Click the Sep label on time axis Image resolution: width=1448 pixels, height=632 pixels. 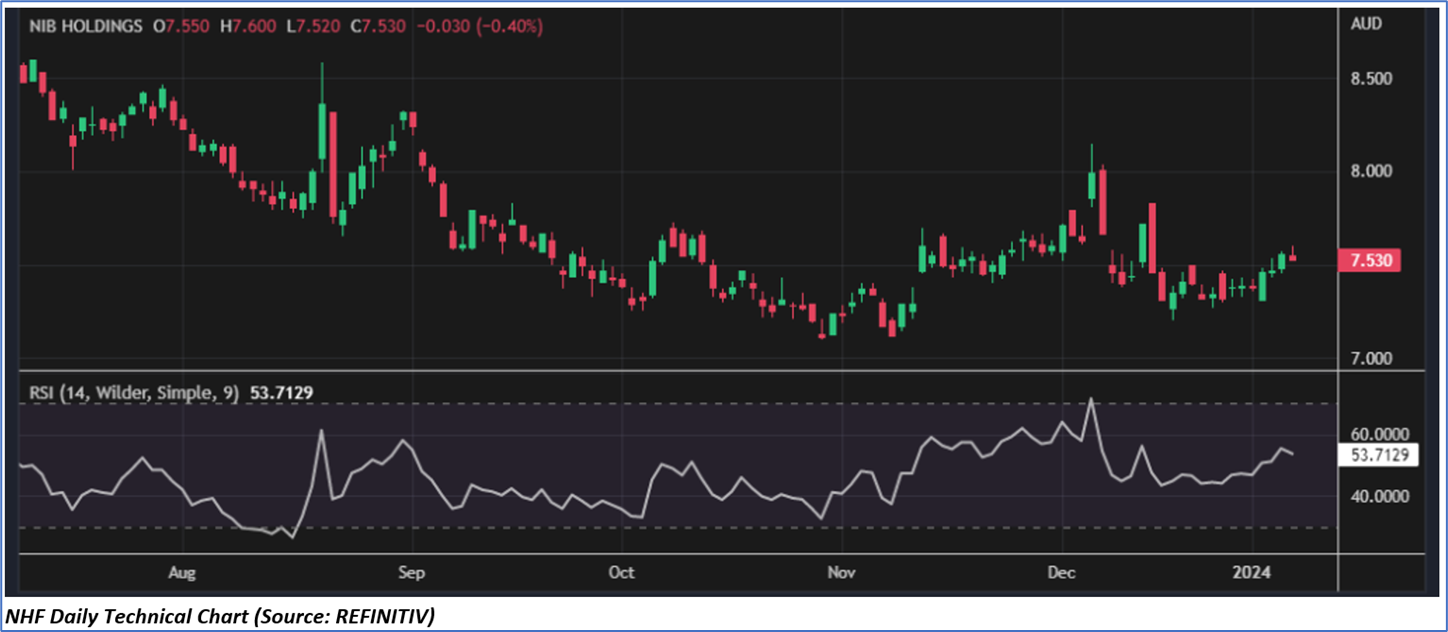(412, 573)
